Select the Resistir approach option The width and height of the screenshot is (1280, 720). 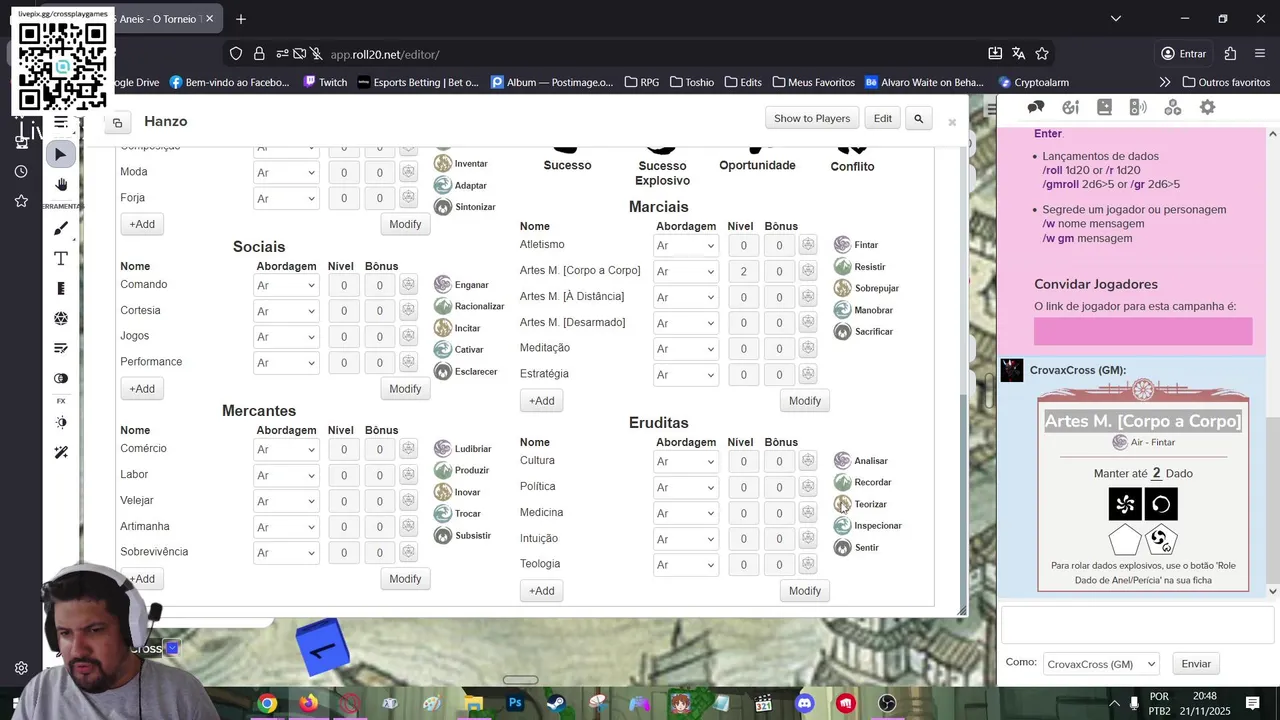[860, 267]
